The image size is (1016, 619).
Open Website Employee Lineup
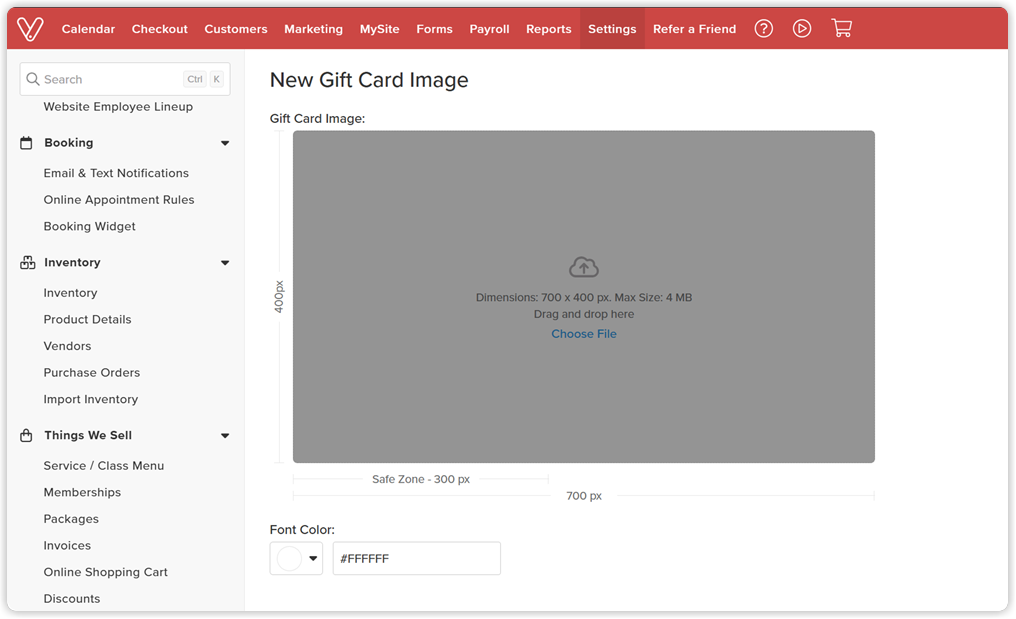click(x=118, y=107)
